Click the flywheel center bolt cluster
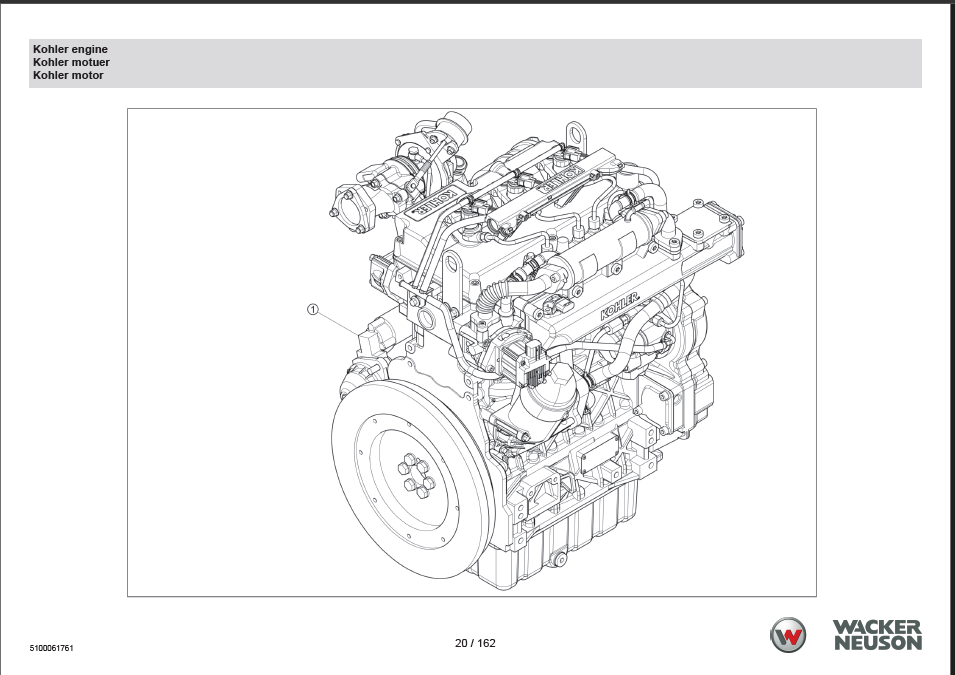 click(416, 476)
